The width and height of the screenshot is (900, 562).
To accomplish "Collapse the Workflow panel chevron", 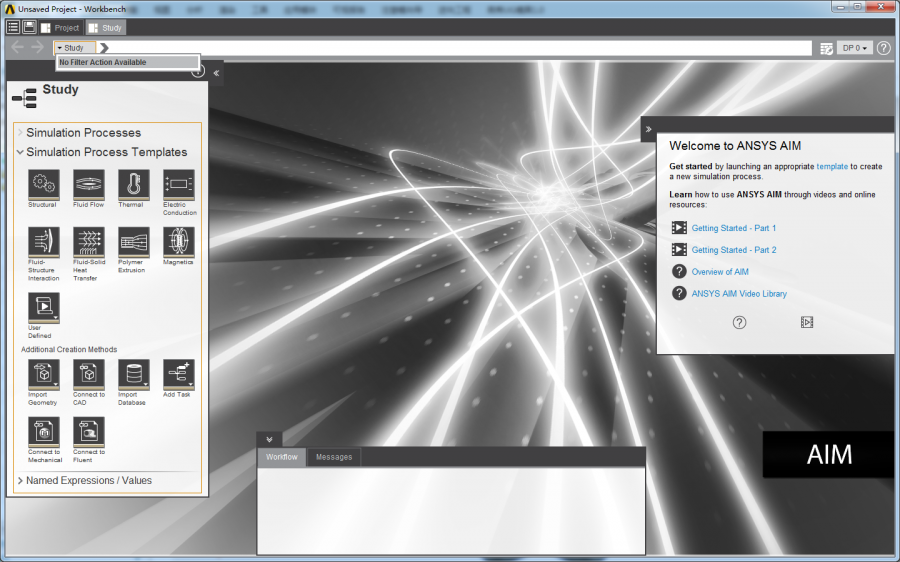I will pyautogui.click(x=269, y=439).
